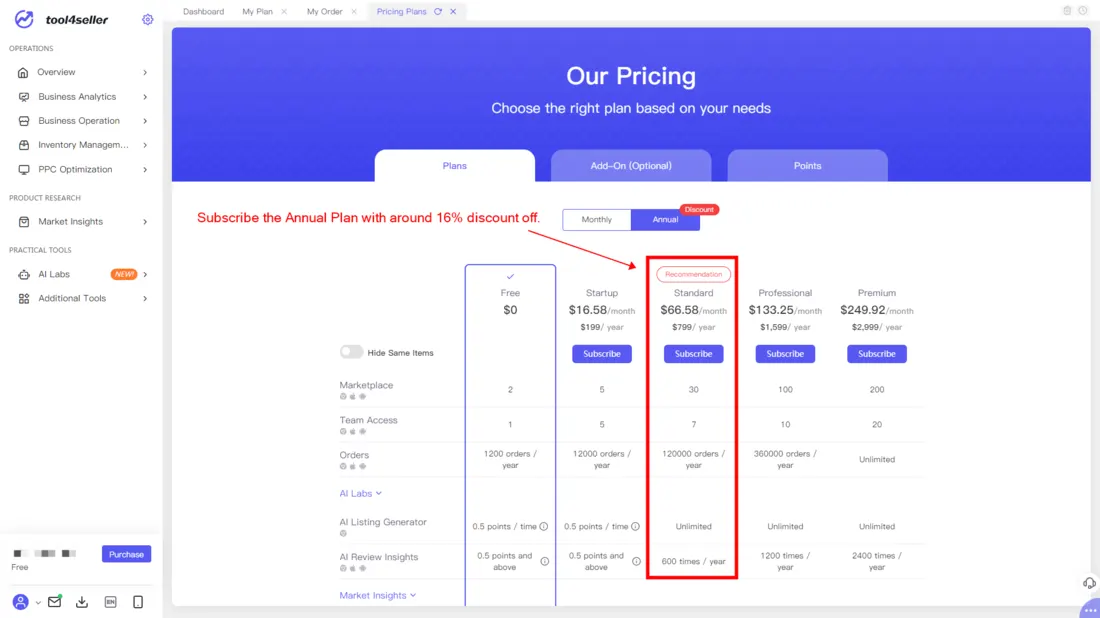1100x618 pixels.
Task: Select the Annual billing option with discount
Action: [x=666, y=219]
